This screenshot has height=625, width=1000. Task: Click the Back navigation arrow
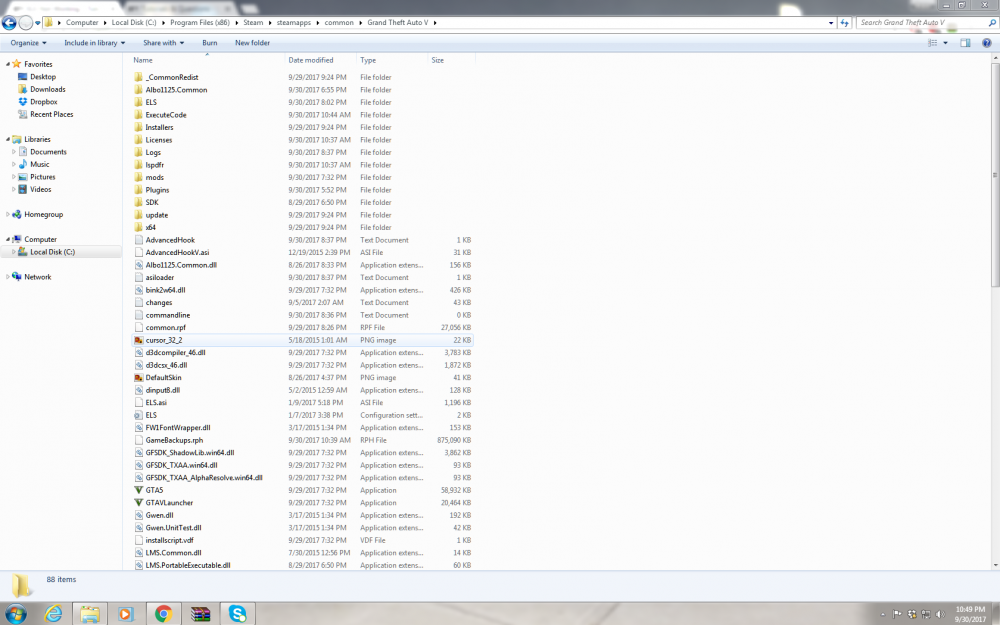(x=9, y=23)
